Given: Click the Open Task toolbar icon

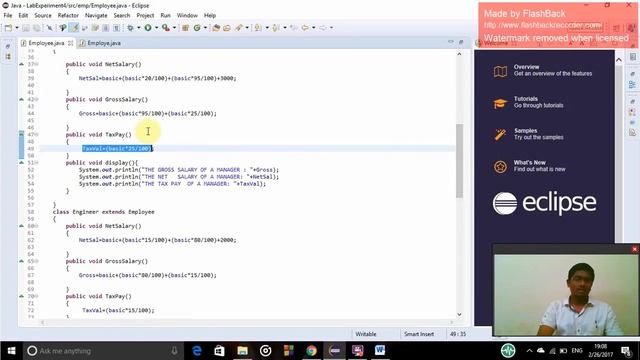Looking at the screenshot, I should [x=227, y=28].
